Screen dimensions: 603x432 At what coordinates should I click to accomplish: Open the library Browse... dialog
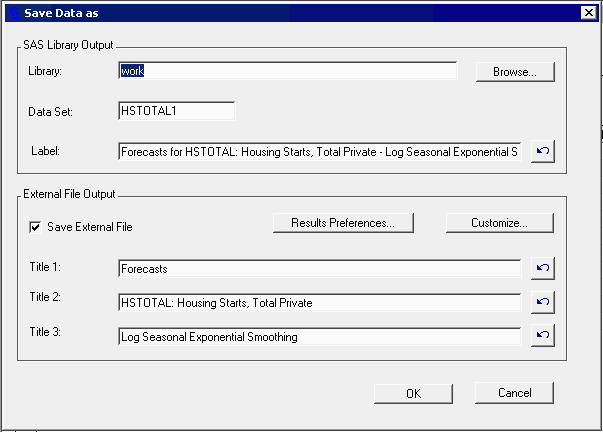click(514, 72)
